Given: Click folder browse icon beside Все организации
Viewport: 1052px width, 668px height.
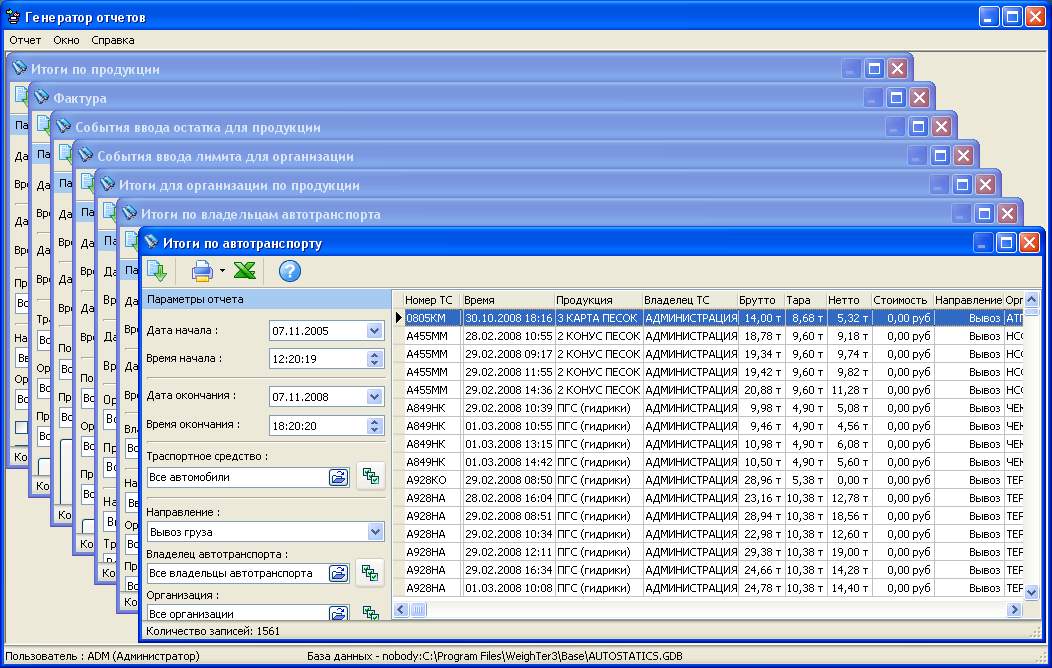Looking at the screenshot, I should (x=338, y=613).
